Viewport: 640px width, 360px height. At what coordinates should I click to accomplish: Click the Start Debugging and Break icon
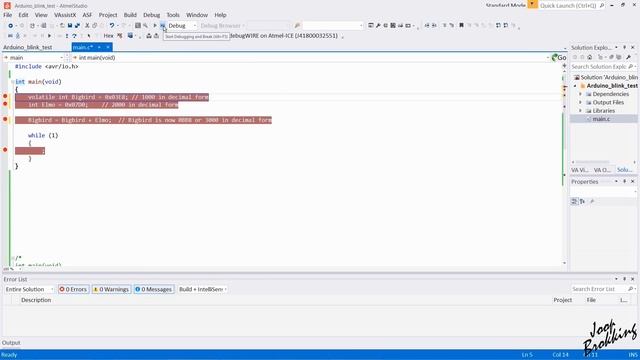coord(162,25)
